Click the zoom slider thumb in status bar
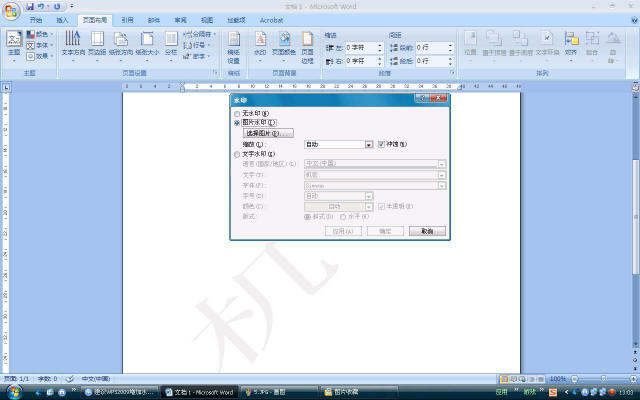Image resolution: width=640 pixels, height=400 pixels. [x=603, y=379]
